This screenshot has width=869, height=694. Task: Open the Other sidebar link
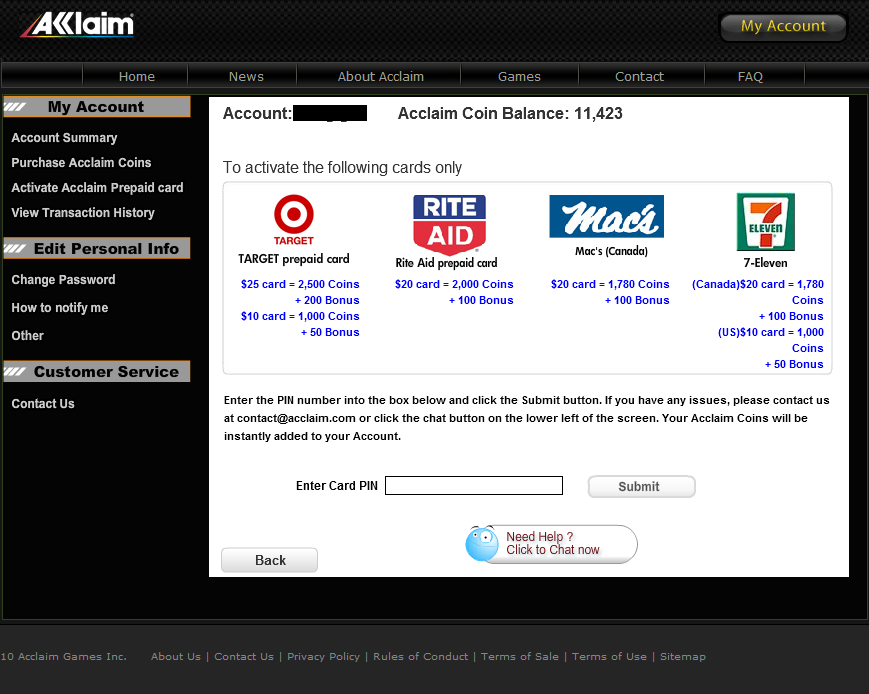pos(27,335)
